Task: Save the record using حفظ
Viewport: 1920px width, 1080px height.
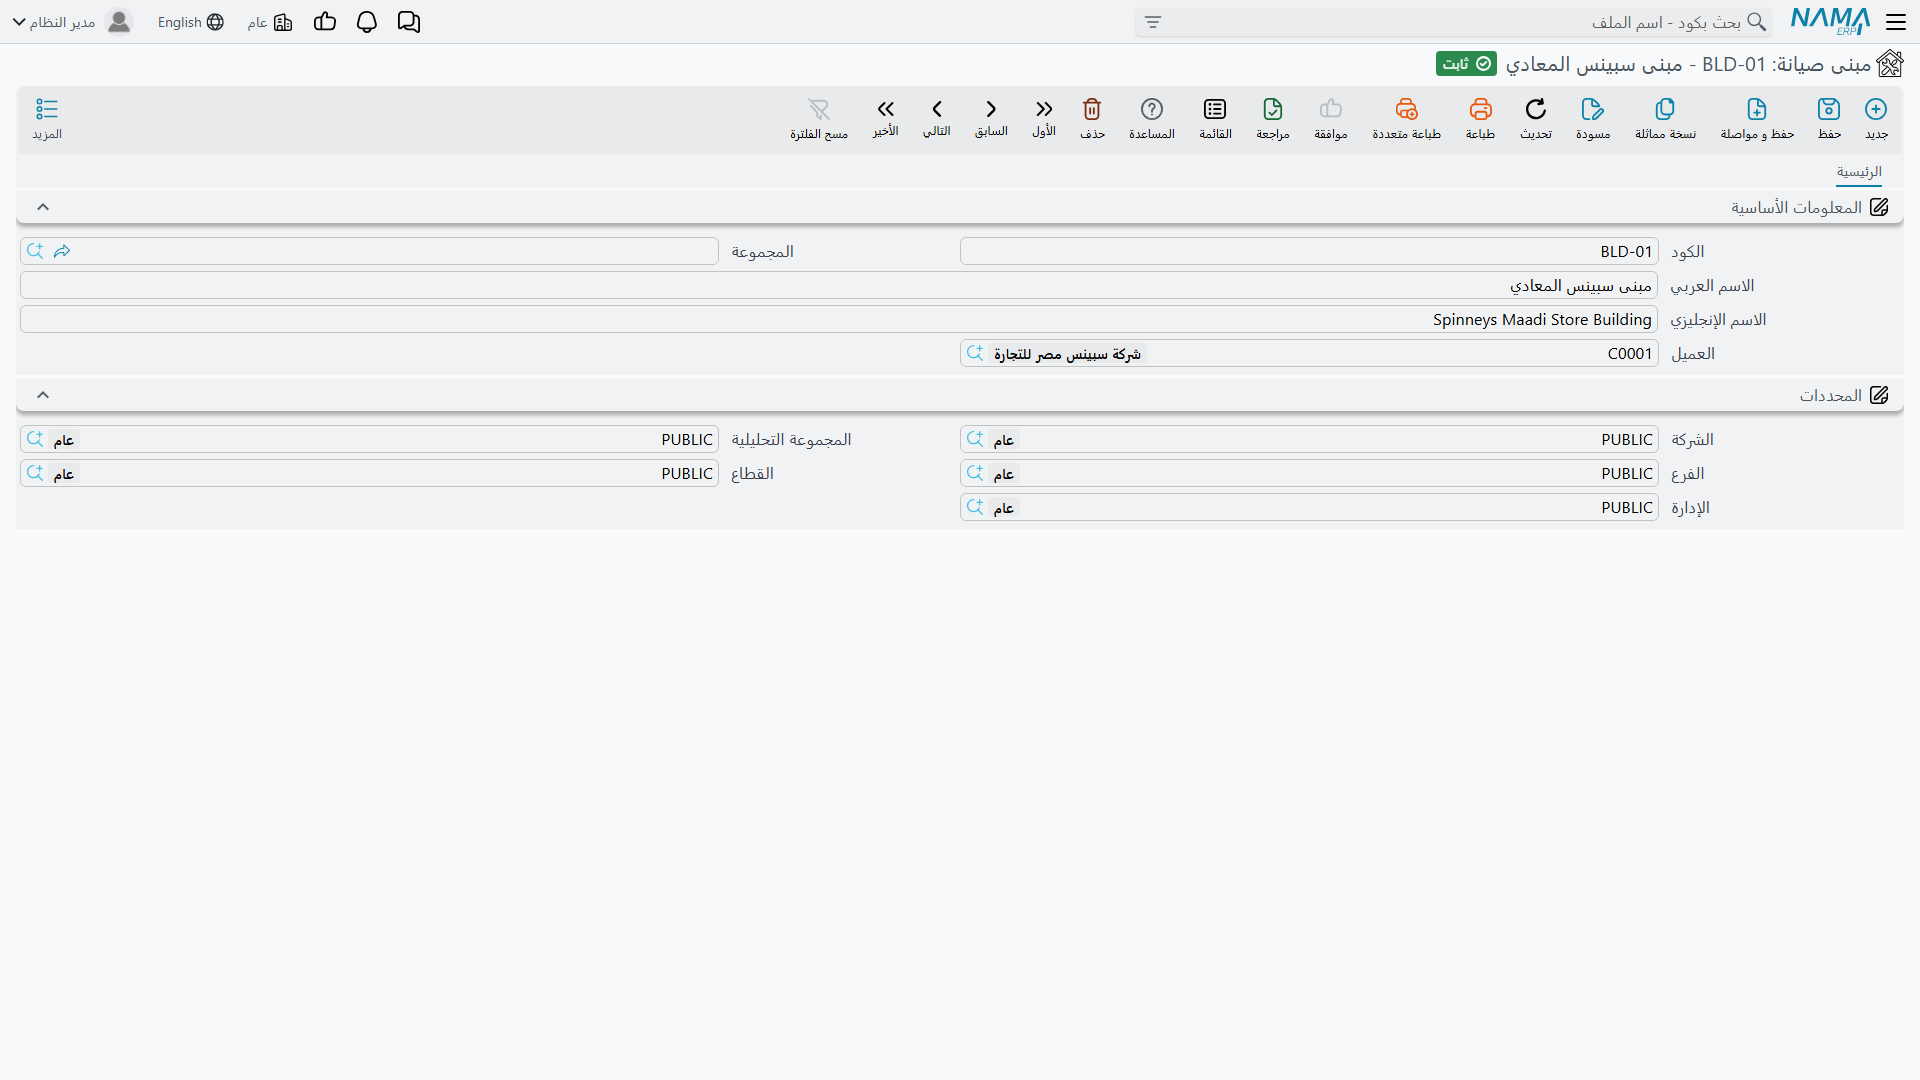Action: 1829,118
